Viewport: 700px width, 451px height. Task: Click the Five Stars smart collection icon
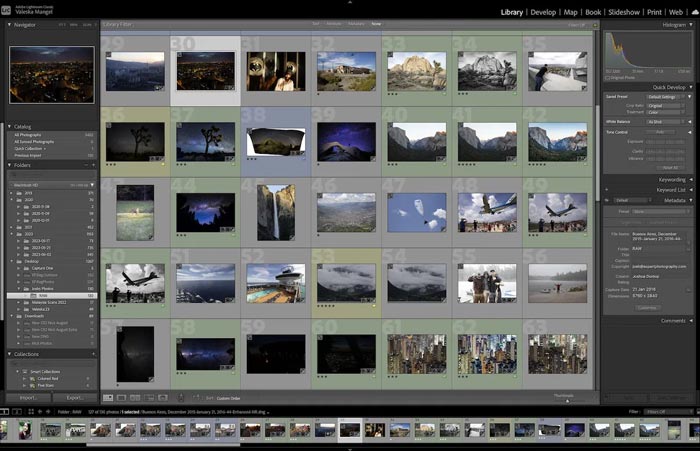click(x=32, y=385)
